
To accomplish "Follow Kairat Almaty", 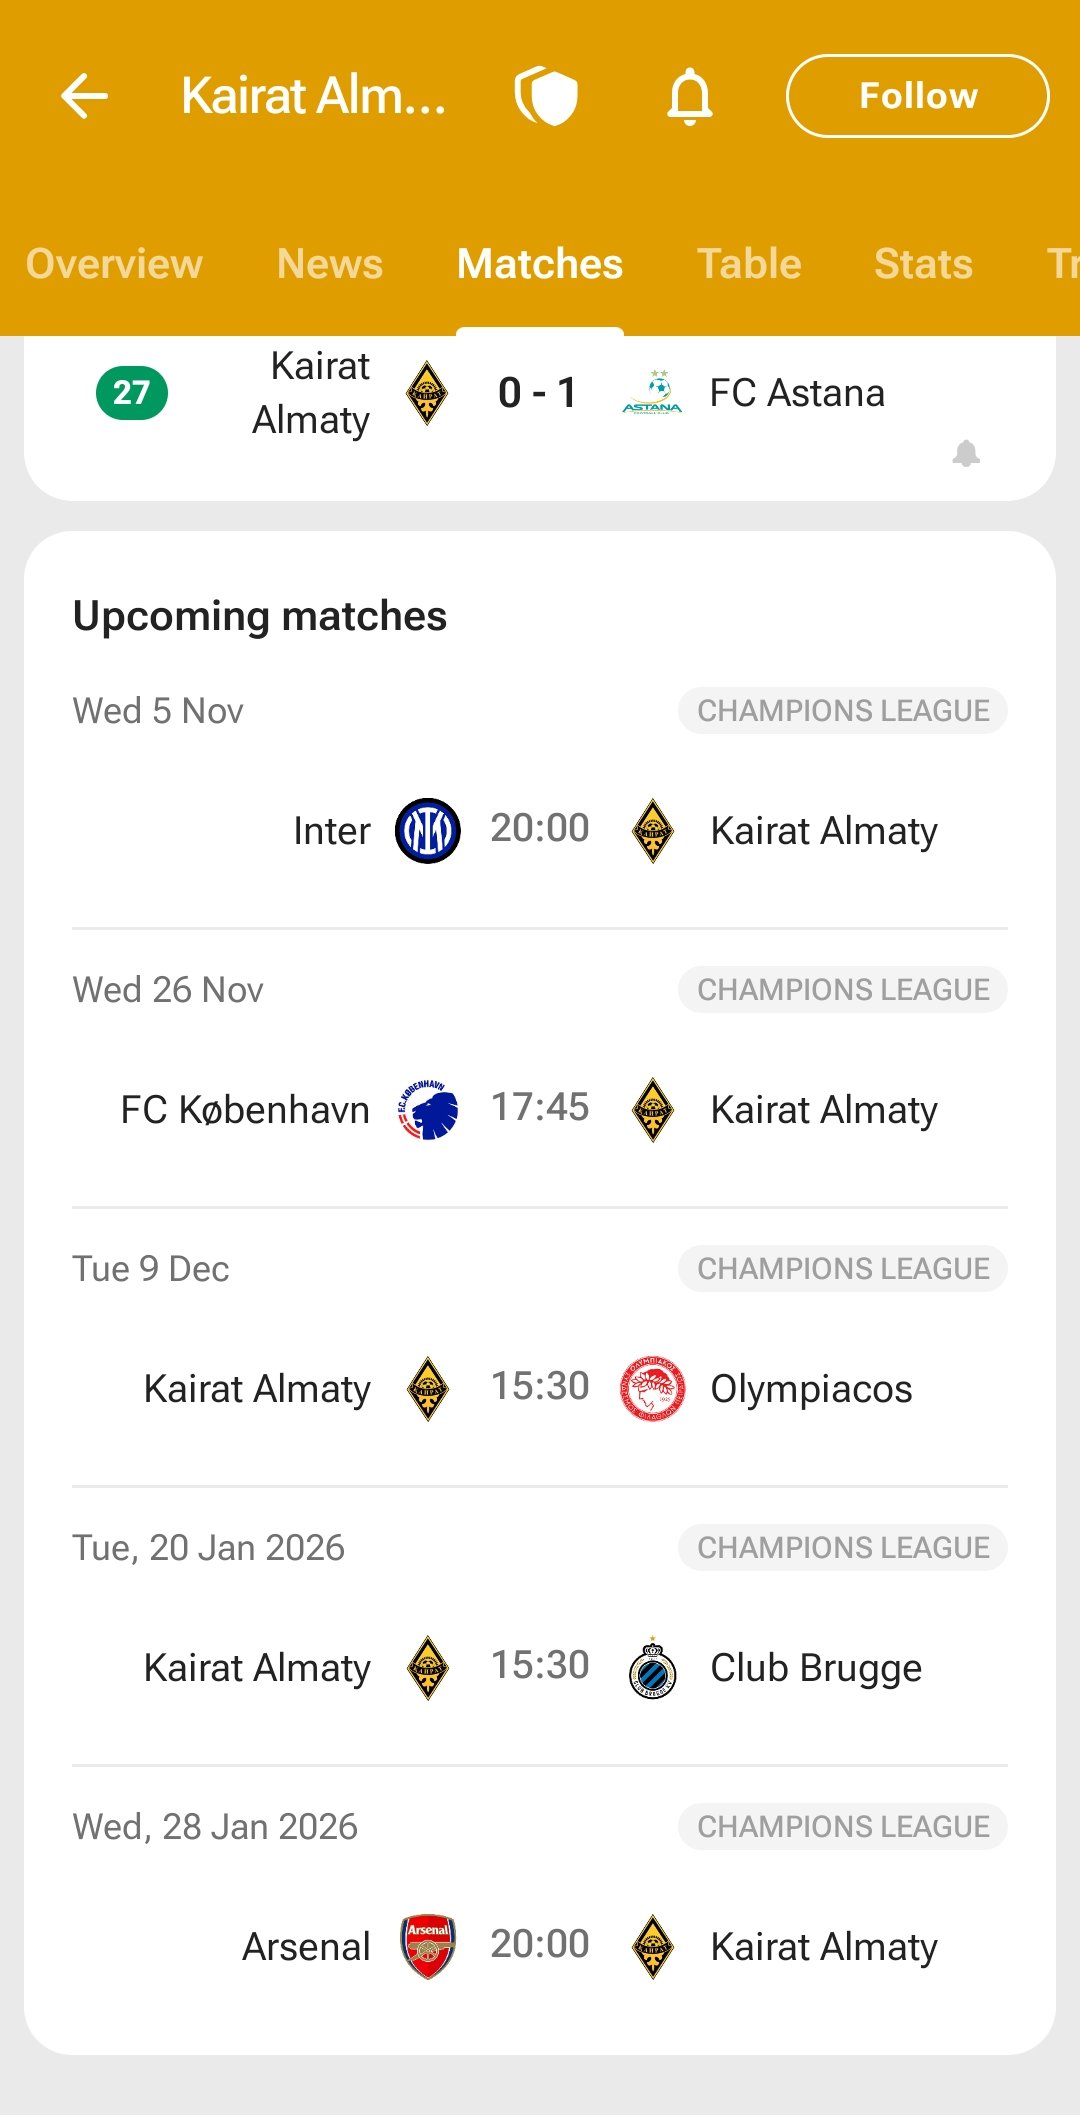I will (x=917, y=96).
